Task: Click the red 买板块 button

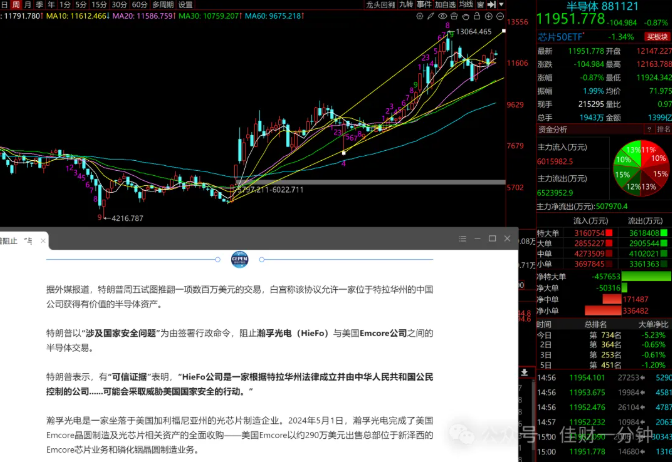Action: click(x=657, y=37)
